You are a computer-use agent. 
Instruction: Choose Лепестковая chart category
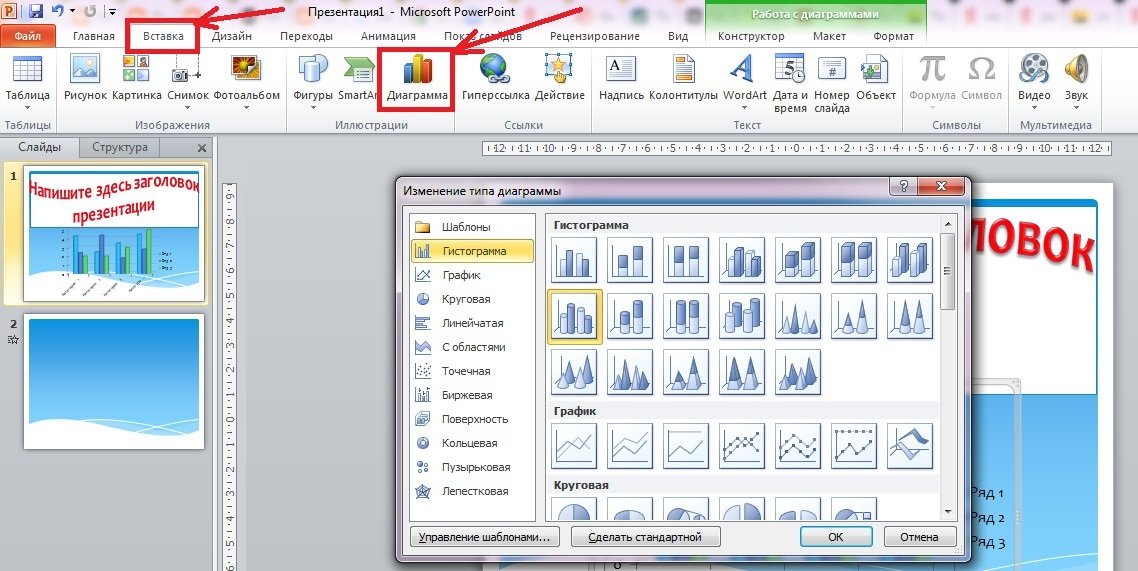(472, 491)
